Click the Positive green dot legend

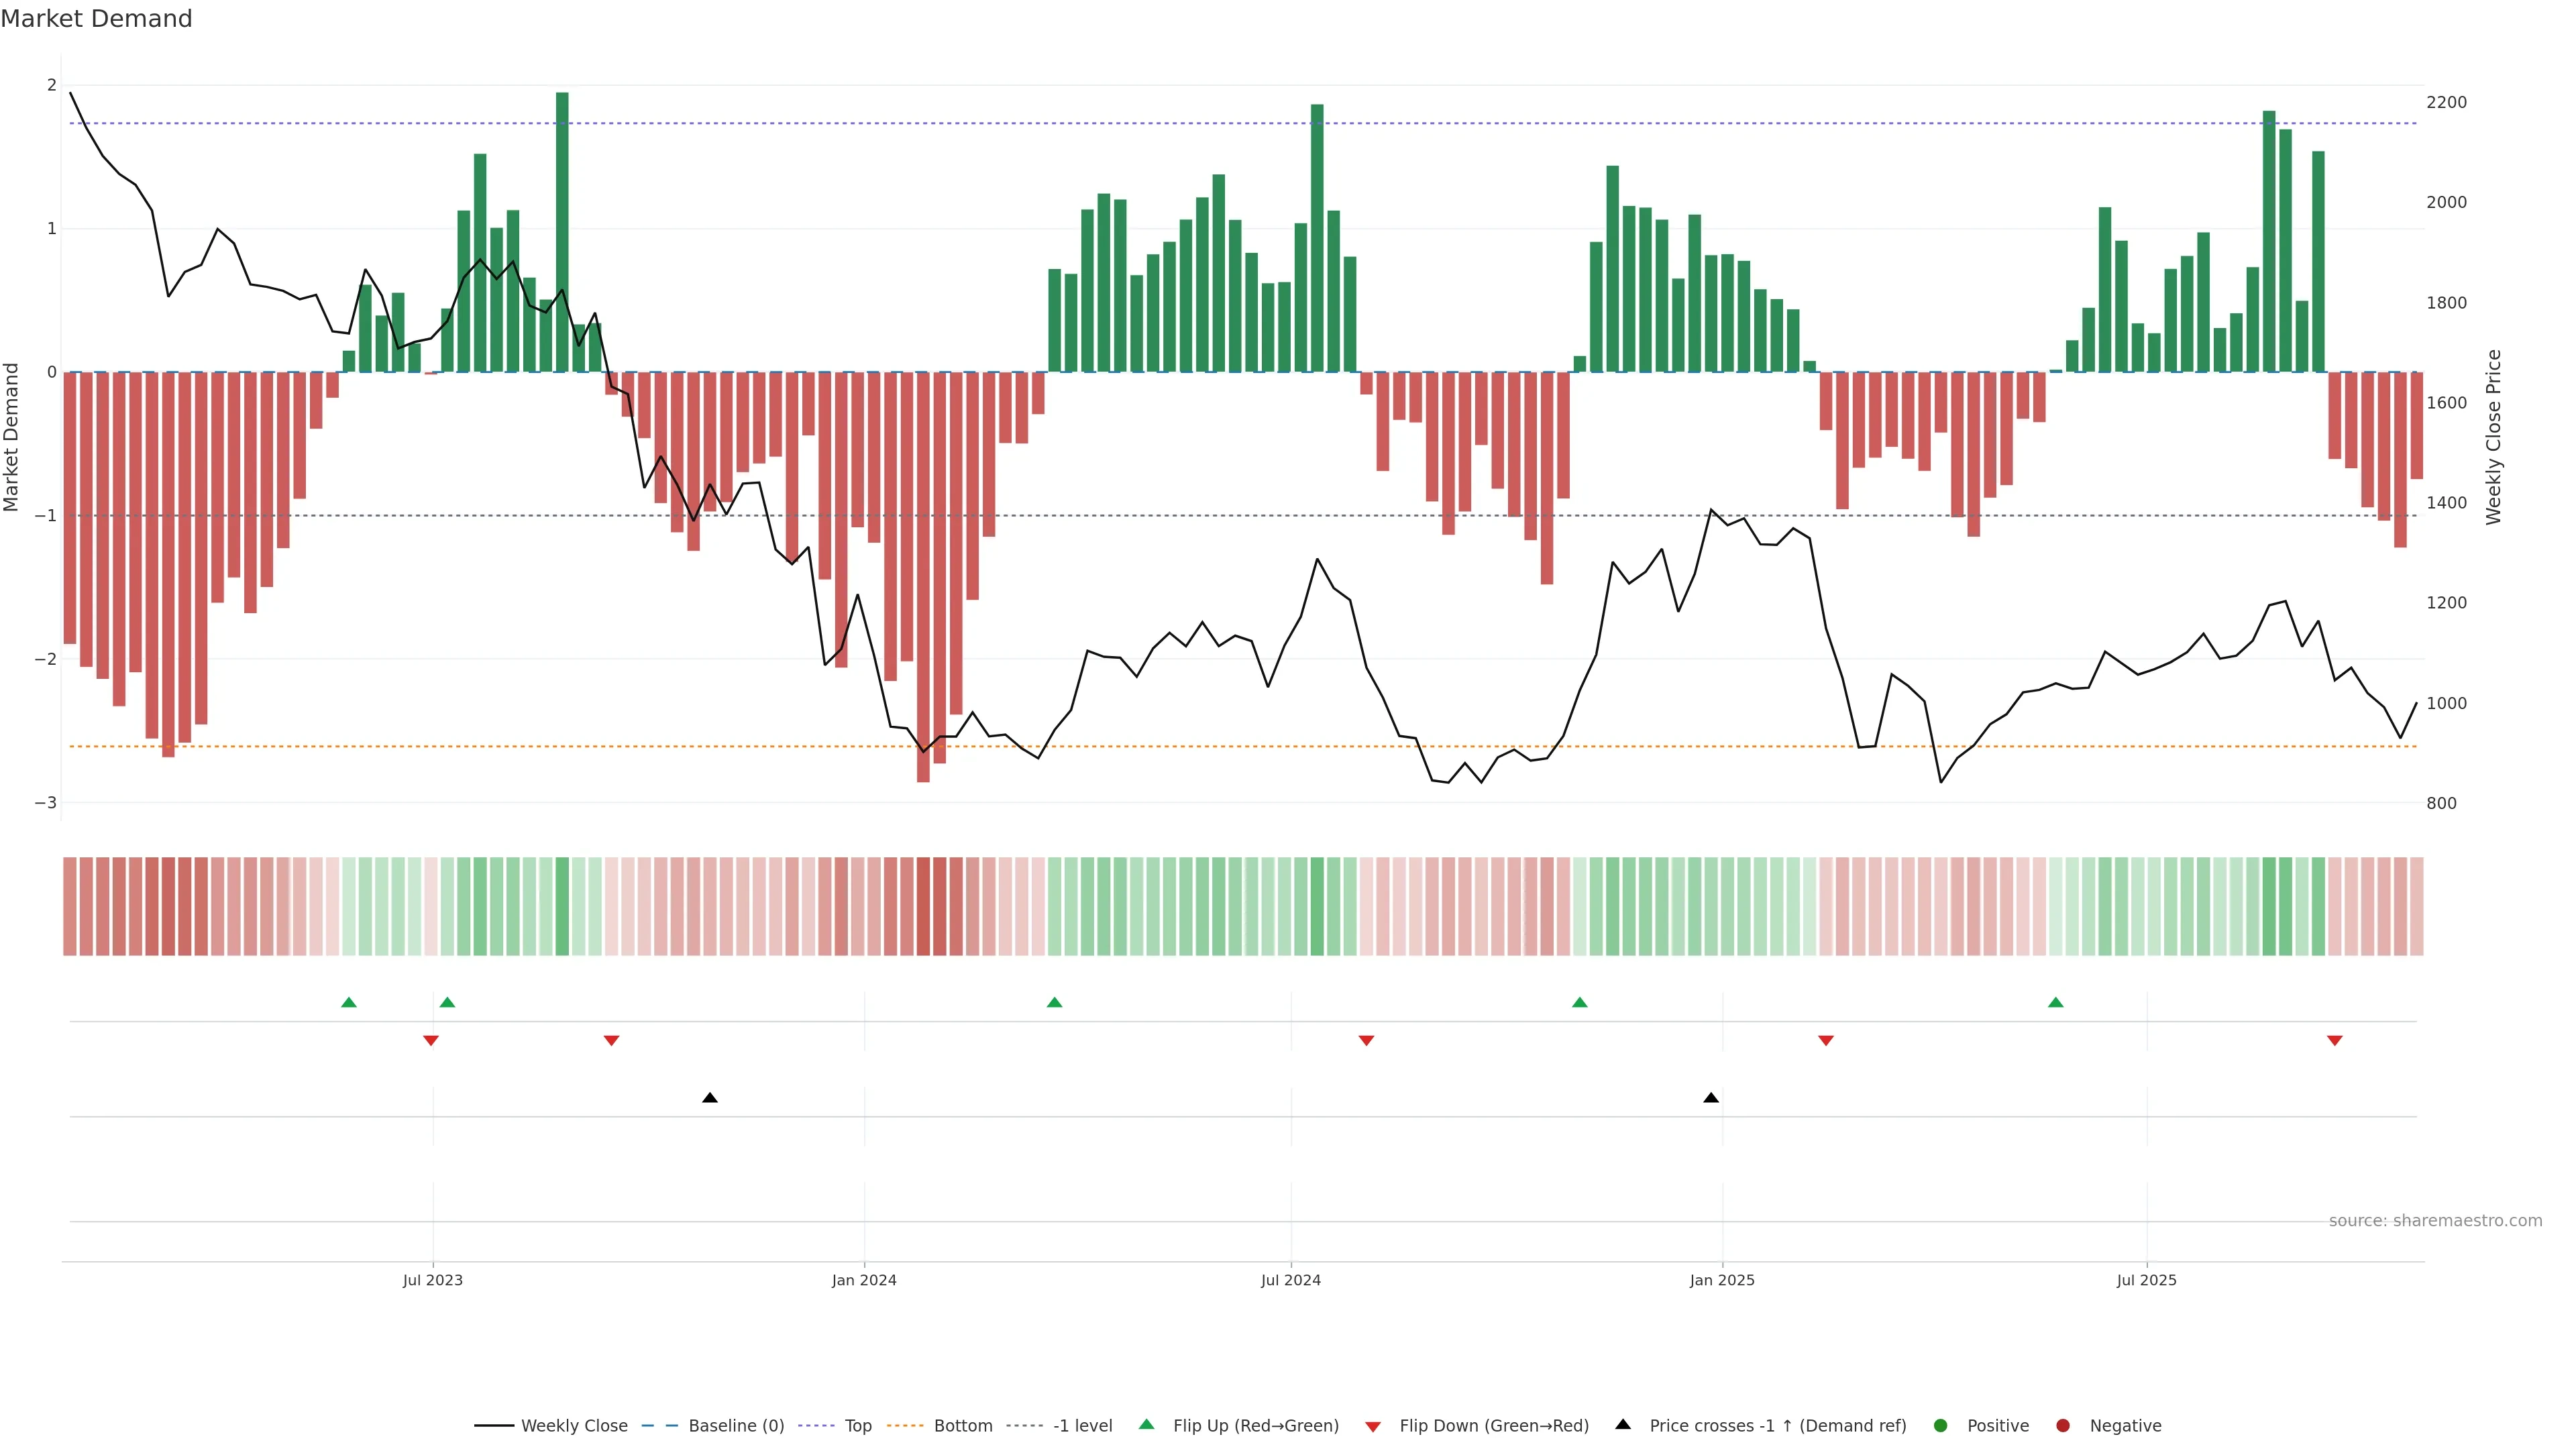pyautogui.click(x=1941, y=1425)
